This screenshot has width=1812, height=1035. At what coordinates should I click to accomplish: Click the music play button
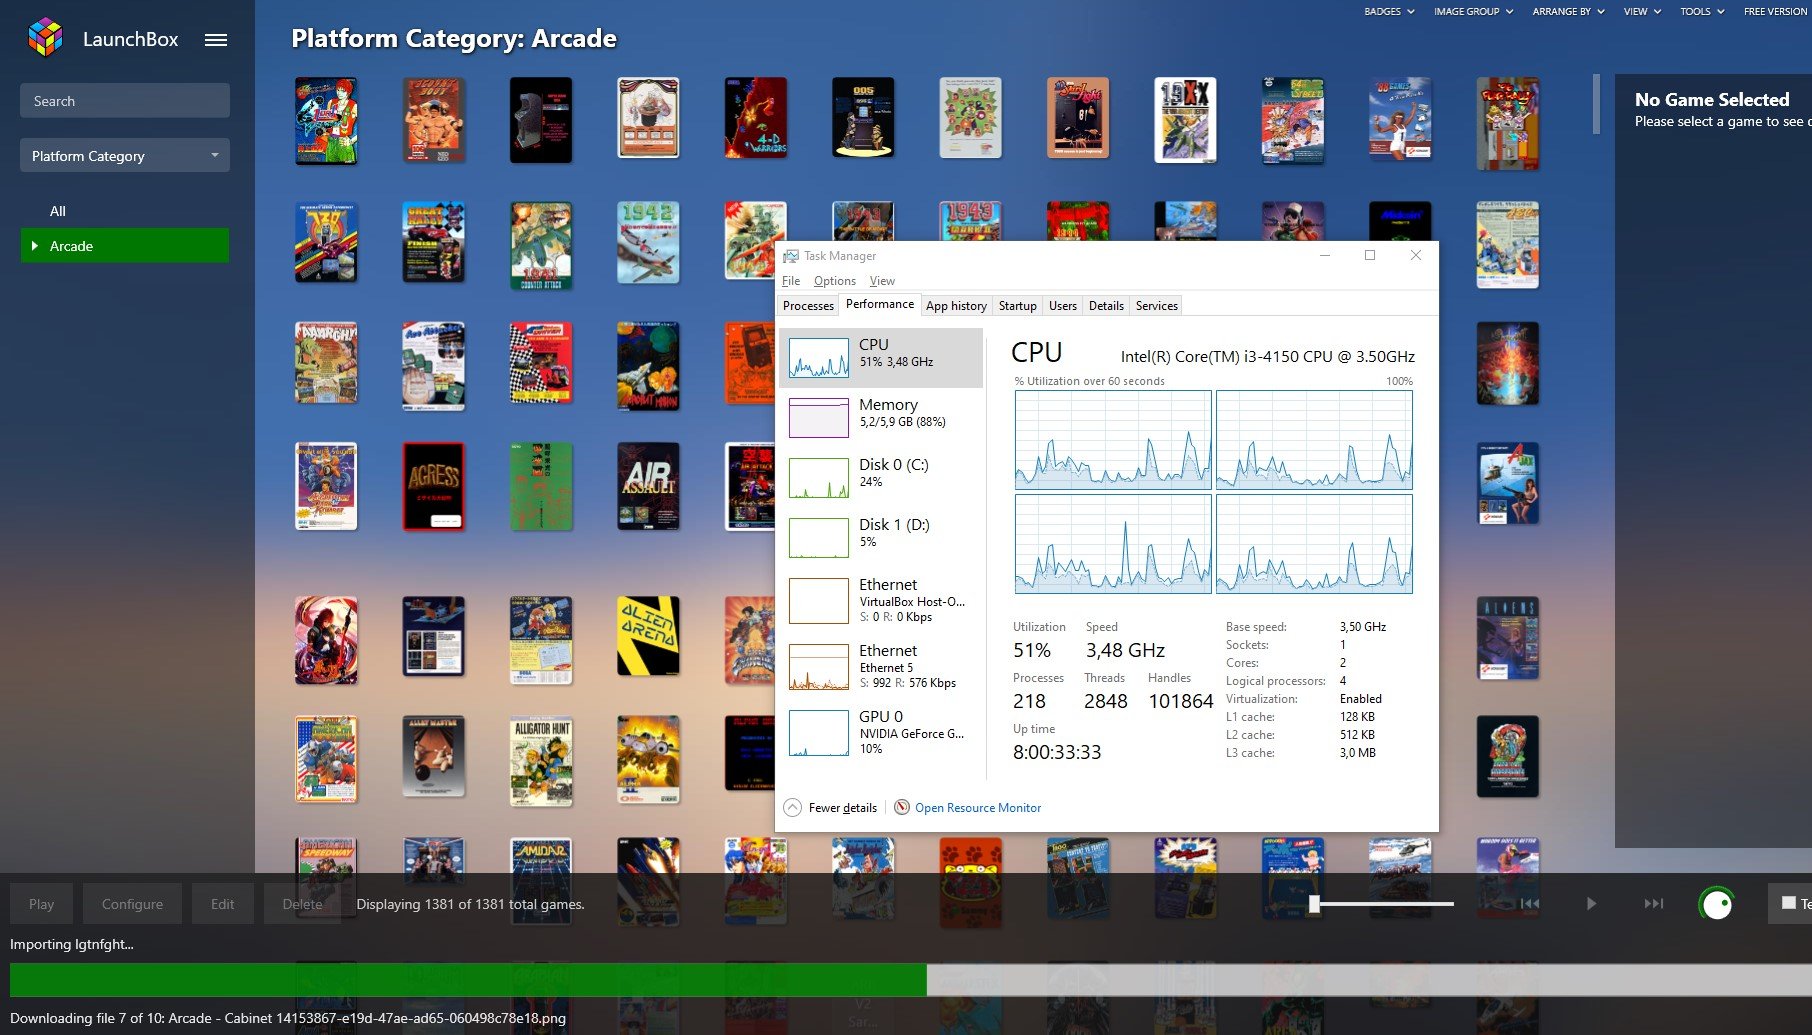(1591, 904)
